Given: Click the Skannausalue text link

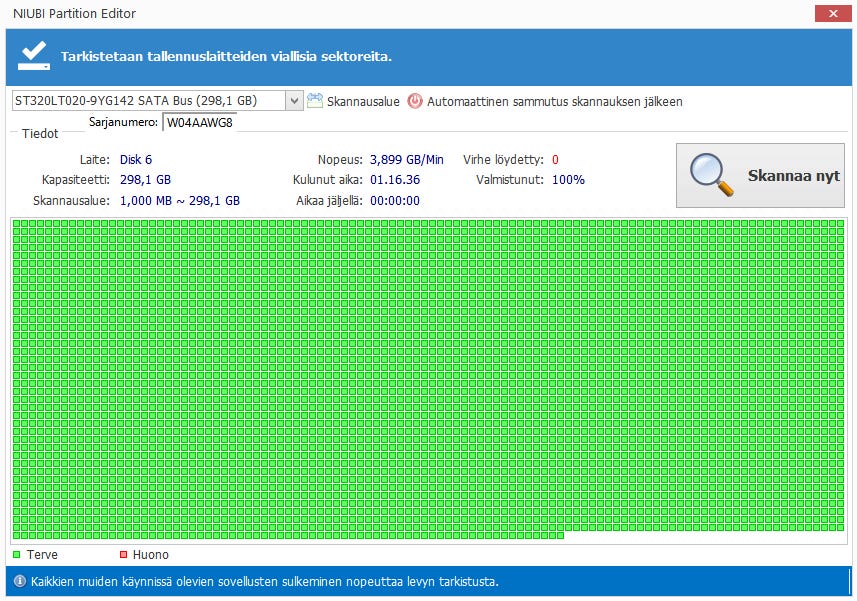Looking at the screenshot, I should coord(363,102).
